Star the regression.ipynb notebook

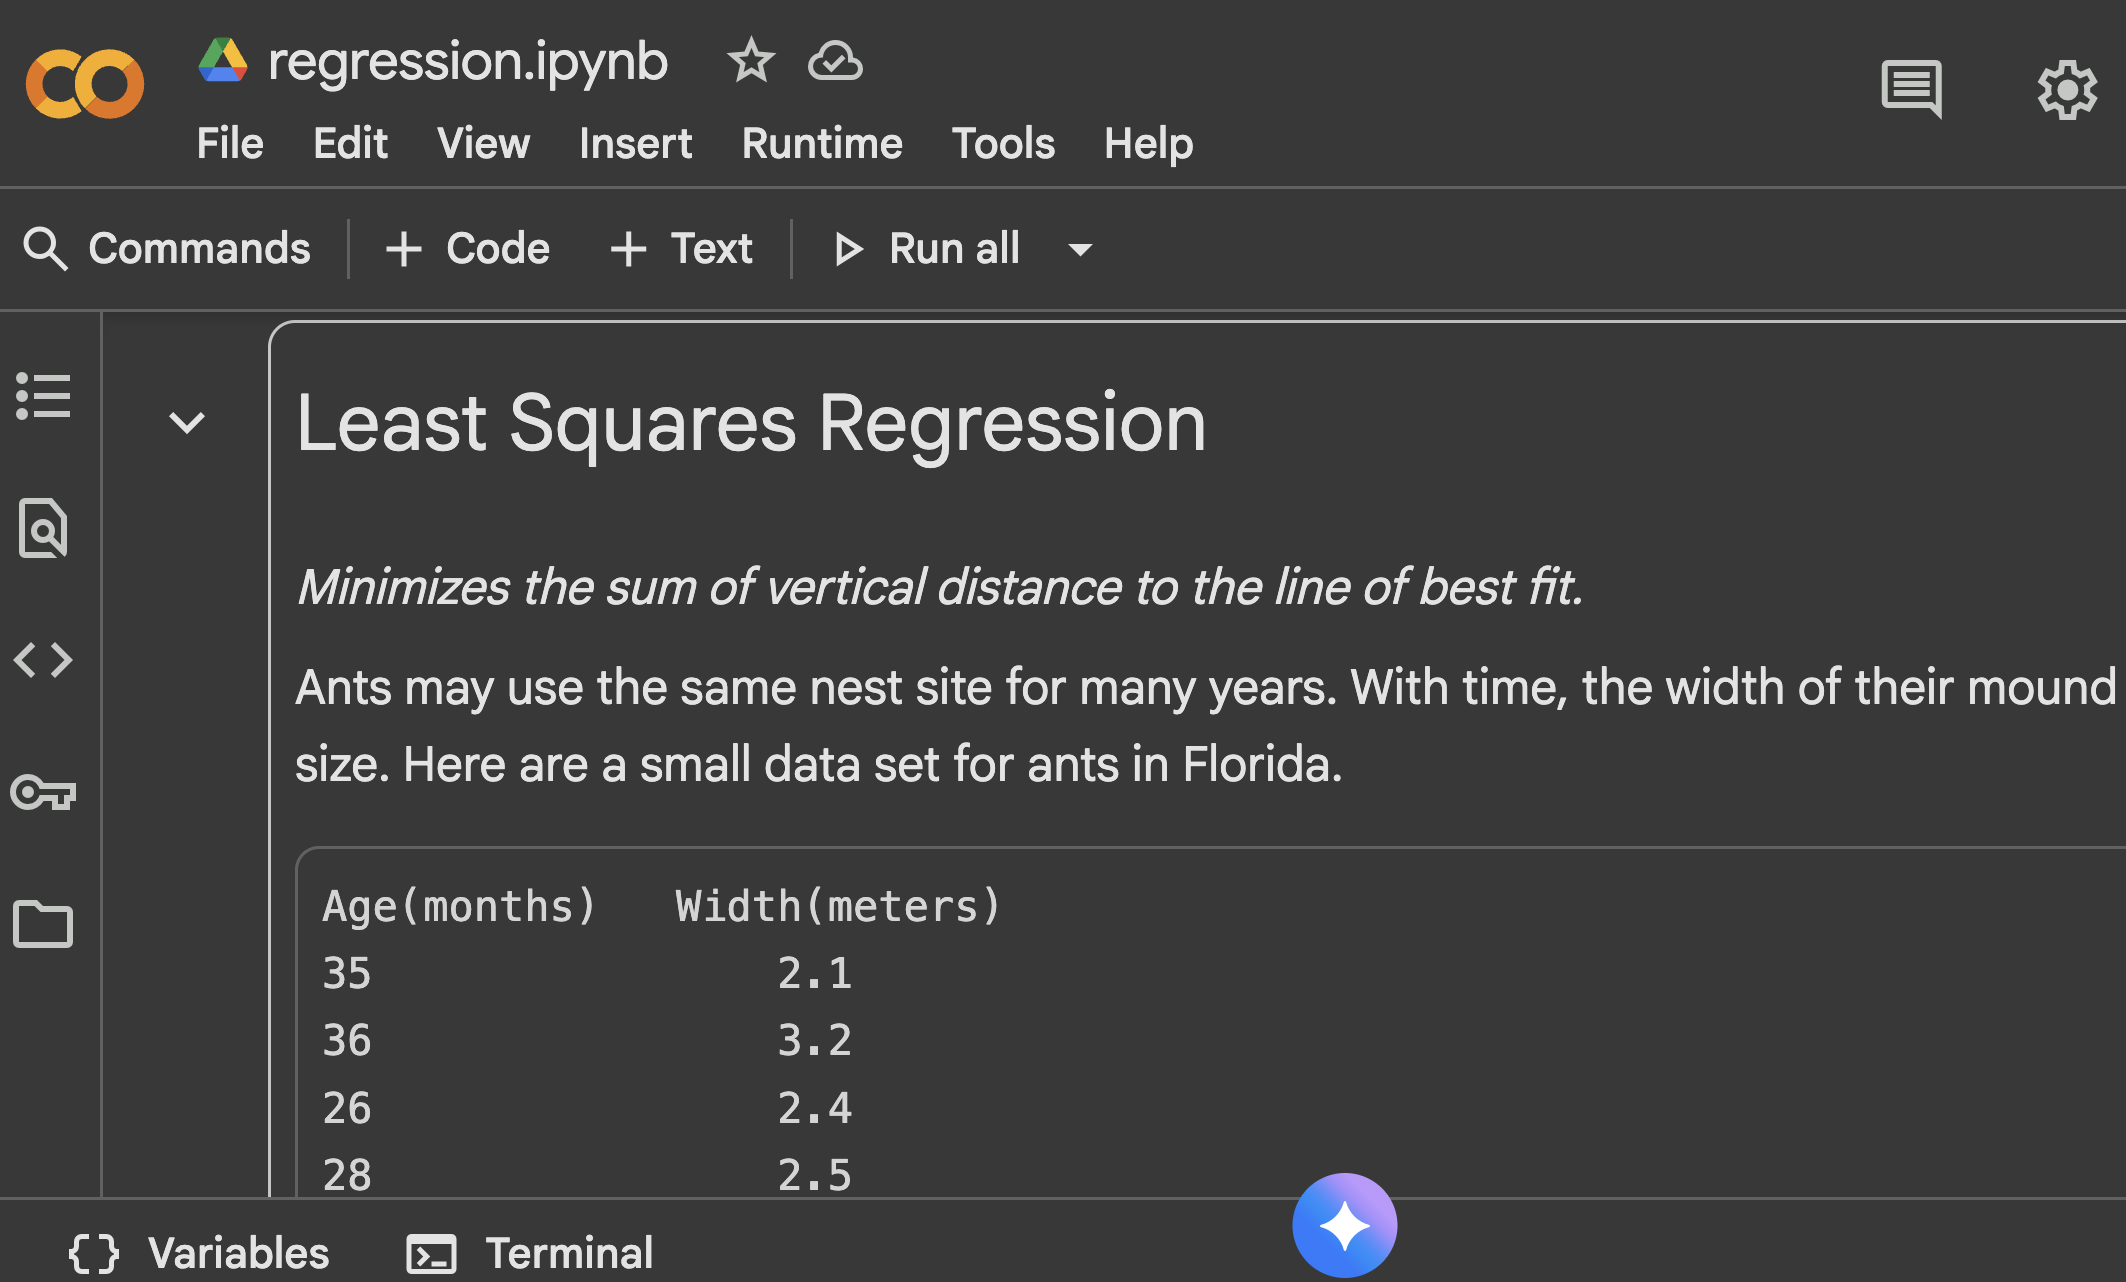[750, 61]
